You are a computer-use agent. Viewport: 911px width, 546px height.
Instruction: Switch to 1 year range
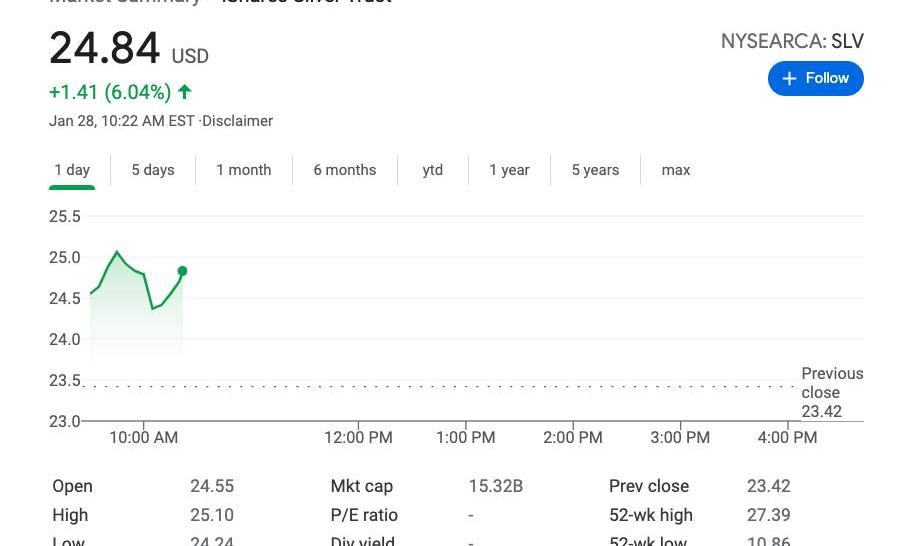[509, 170]
